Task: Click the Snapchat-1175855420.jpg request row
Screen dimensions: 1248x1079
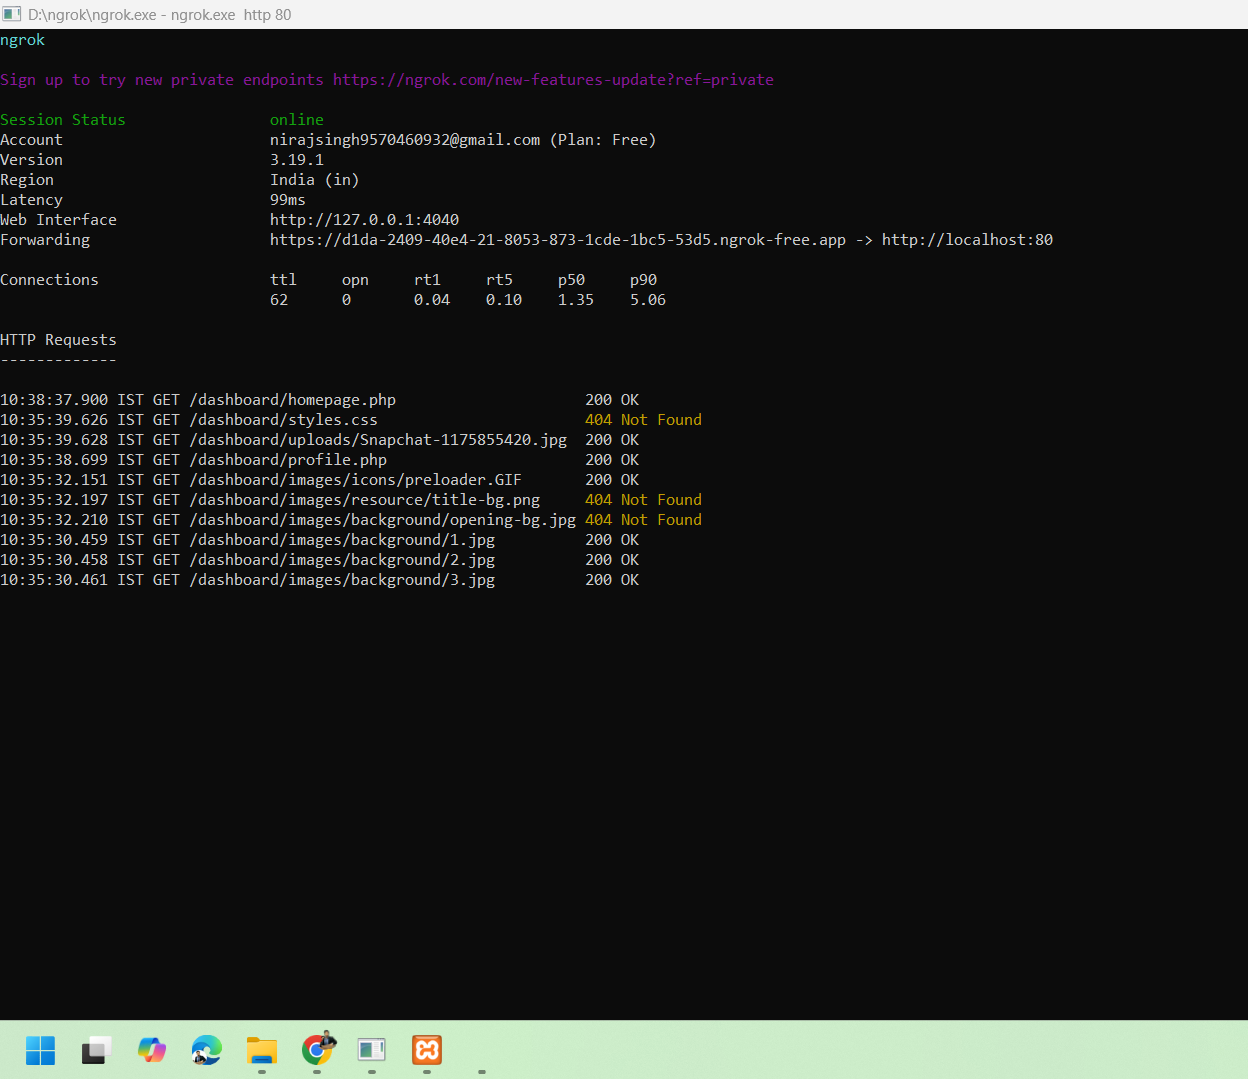Action: [x=320, y=440]
